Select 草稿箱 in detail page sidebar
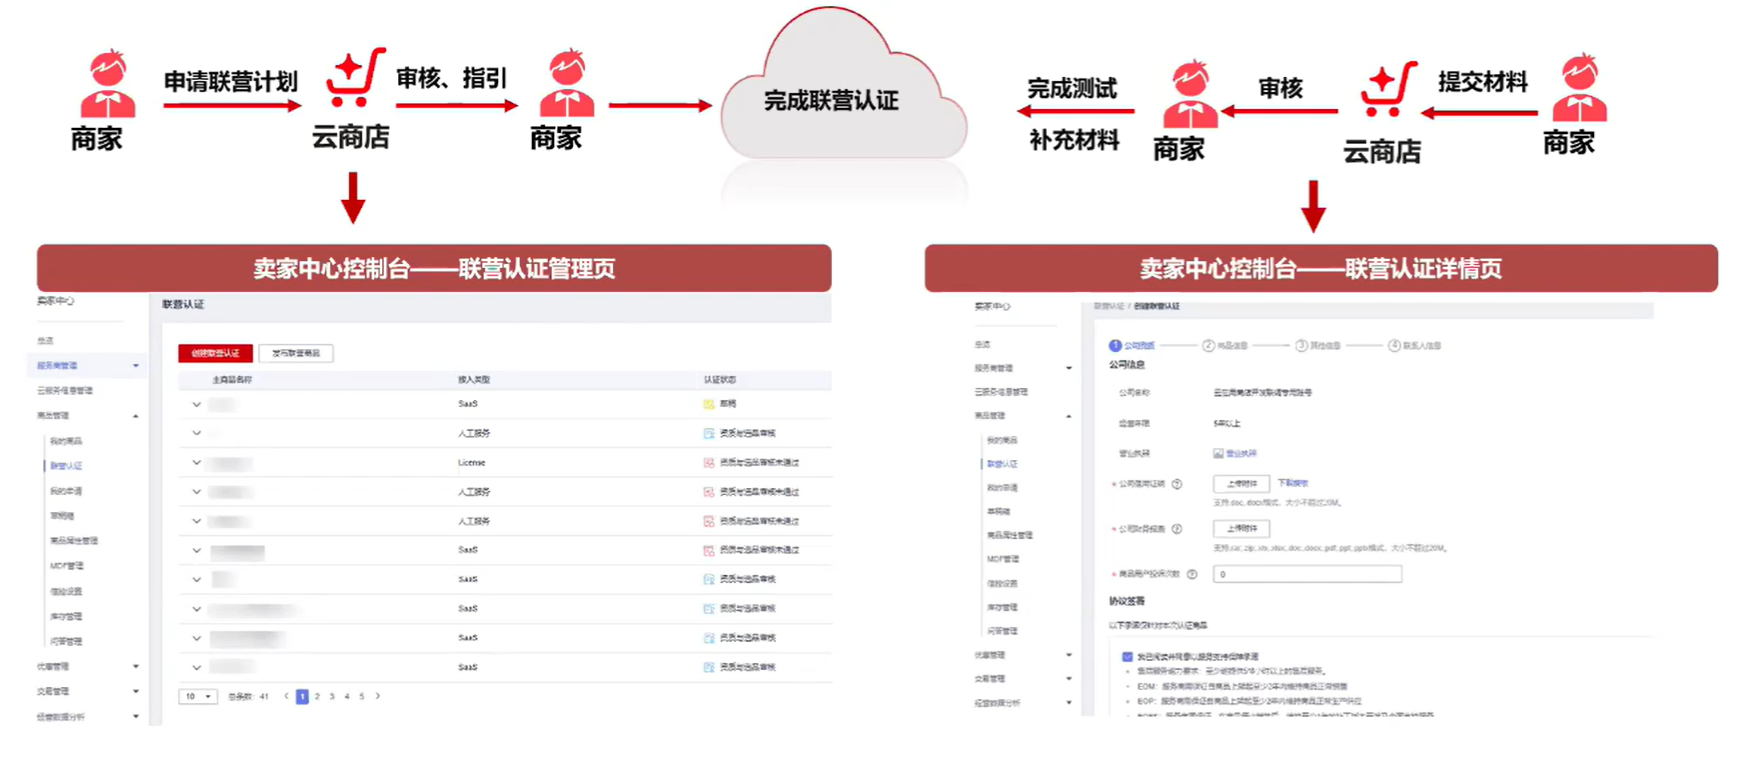Viewport: 1741px width, 771px height. point(999,512)
